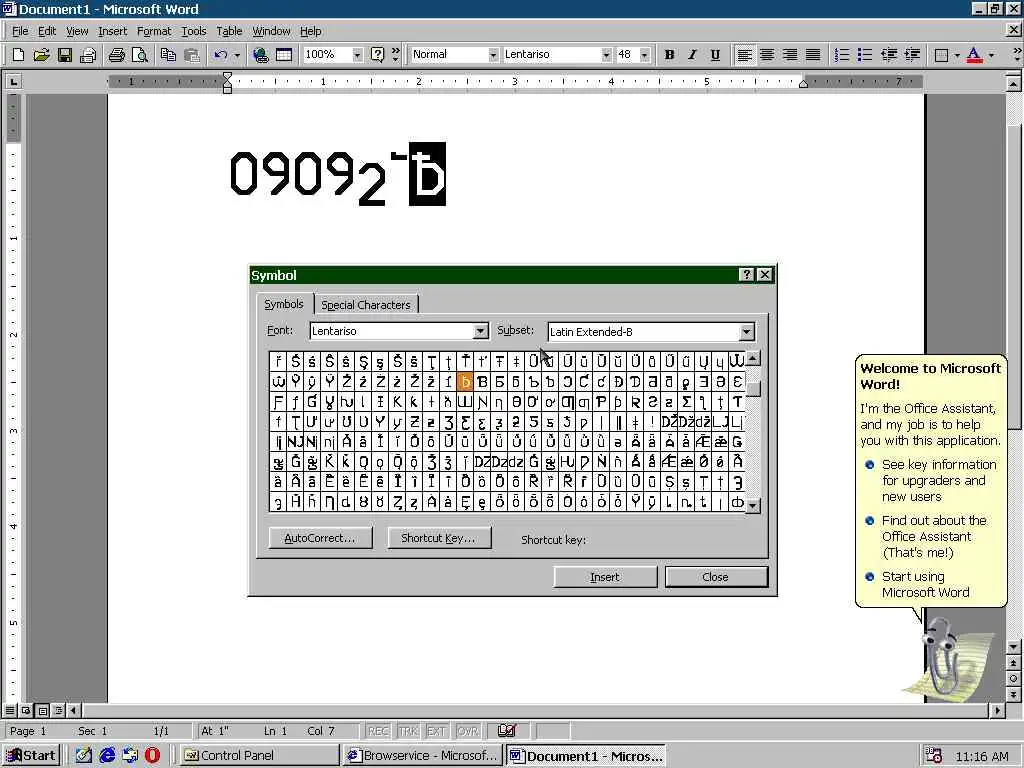The width and height of the screenshot is (1024, 768).
Task: Apply outside border
Action: (941, 55)
